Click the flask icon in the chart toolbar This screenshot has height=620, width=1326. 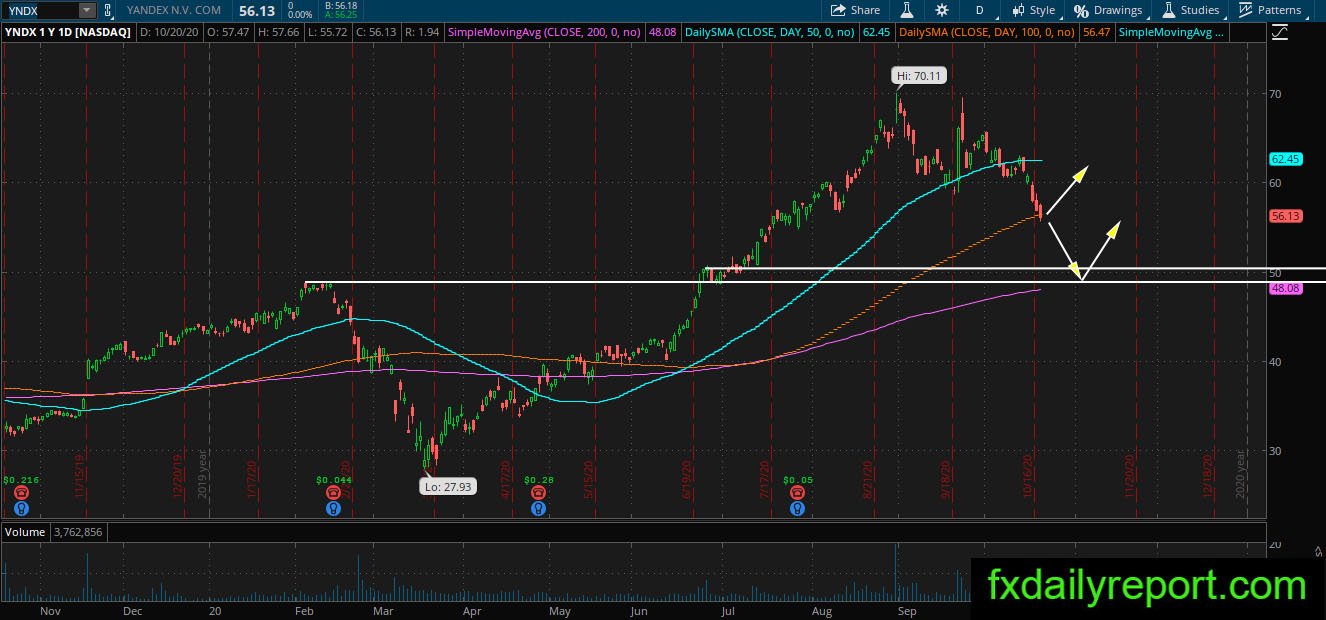click(907, 10)
